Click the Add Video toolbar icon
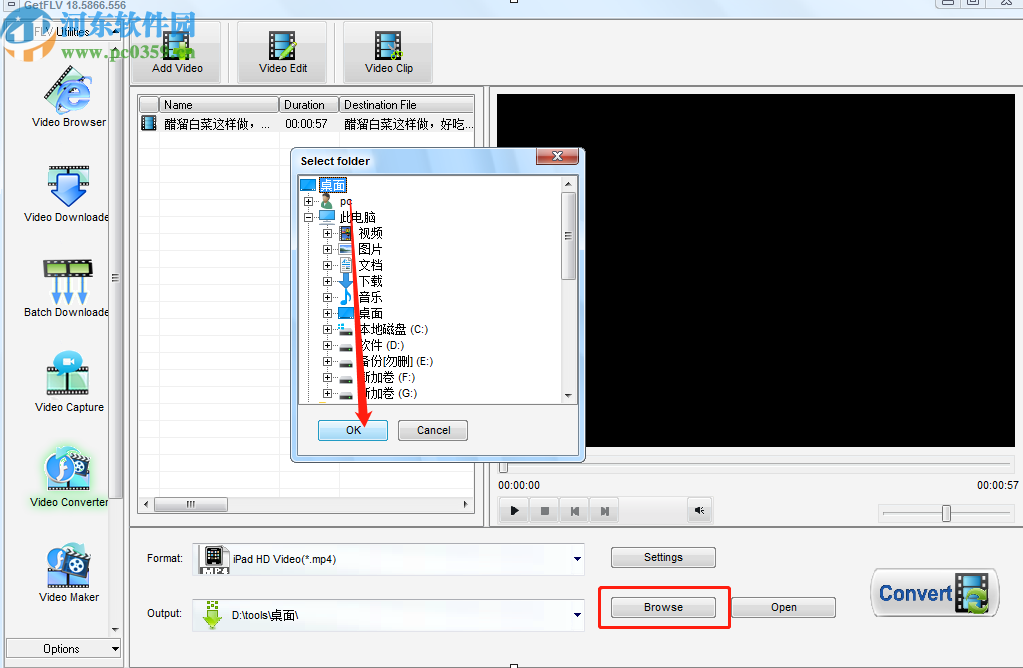Viewport: 1023px width, 668px height. coord(176,46)
